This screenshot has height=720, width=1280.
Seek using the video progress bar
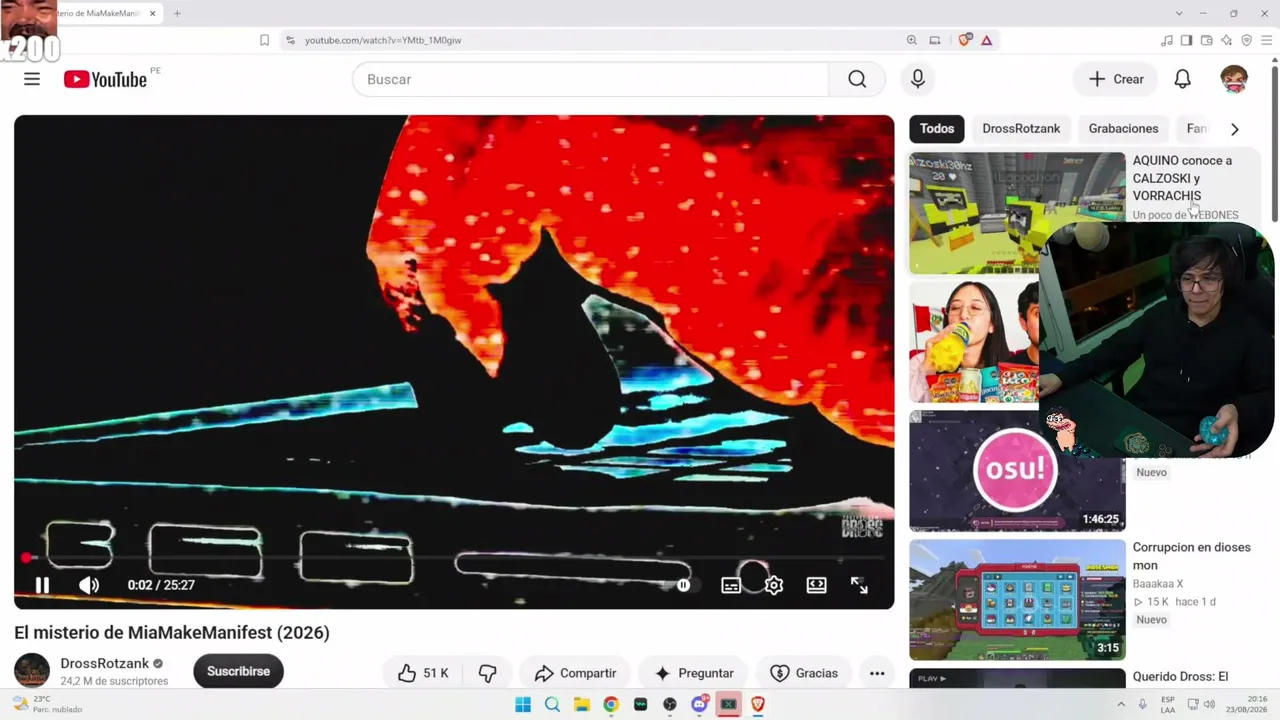(x=454, y=557)
